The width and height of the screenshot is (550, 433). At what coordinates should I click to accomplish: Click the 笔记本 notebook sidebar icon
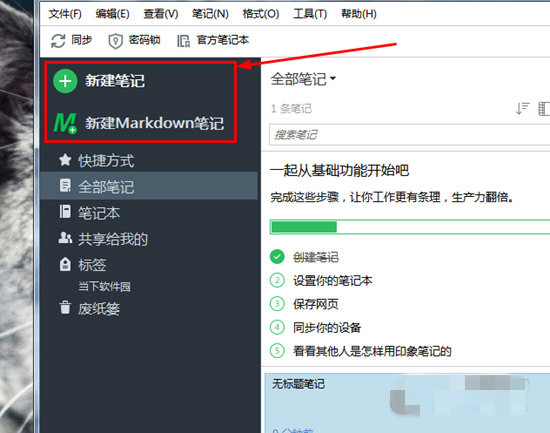click(x=65, y=212)
